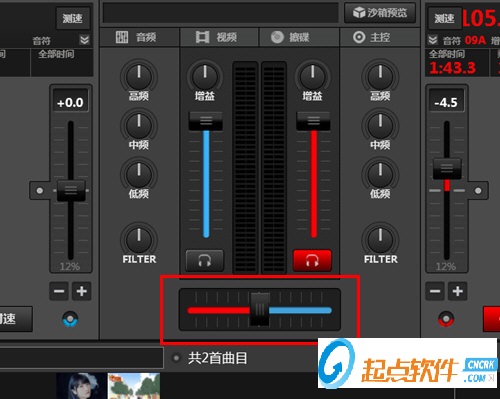This screenshot has height=399, width=500.
Task: Click the left deck 测速 BPM button
Action: (73, 18)
